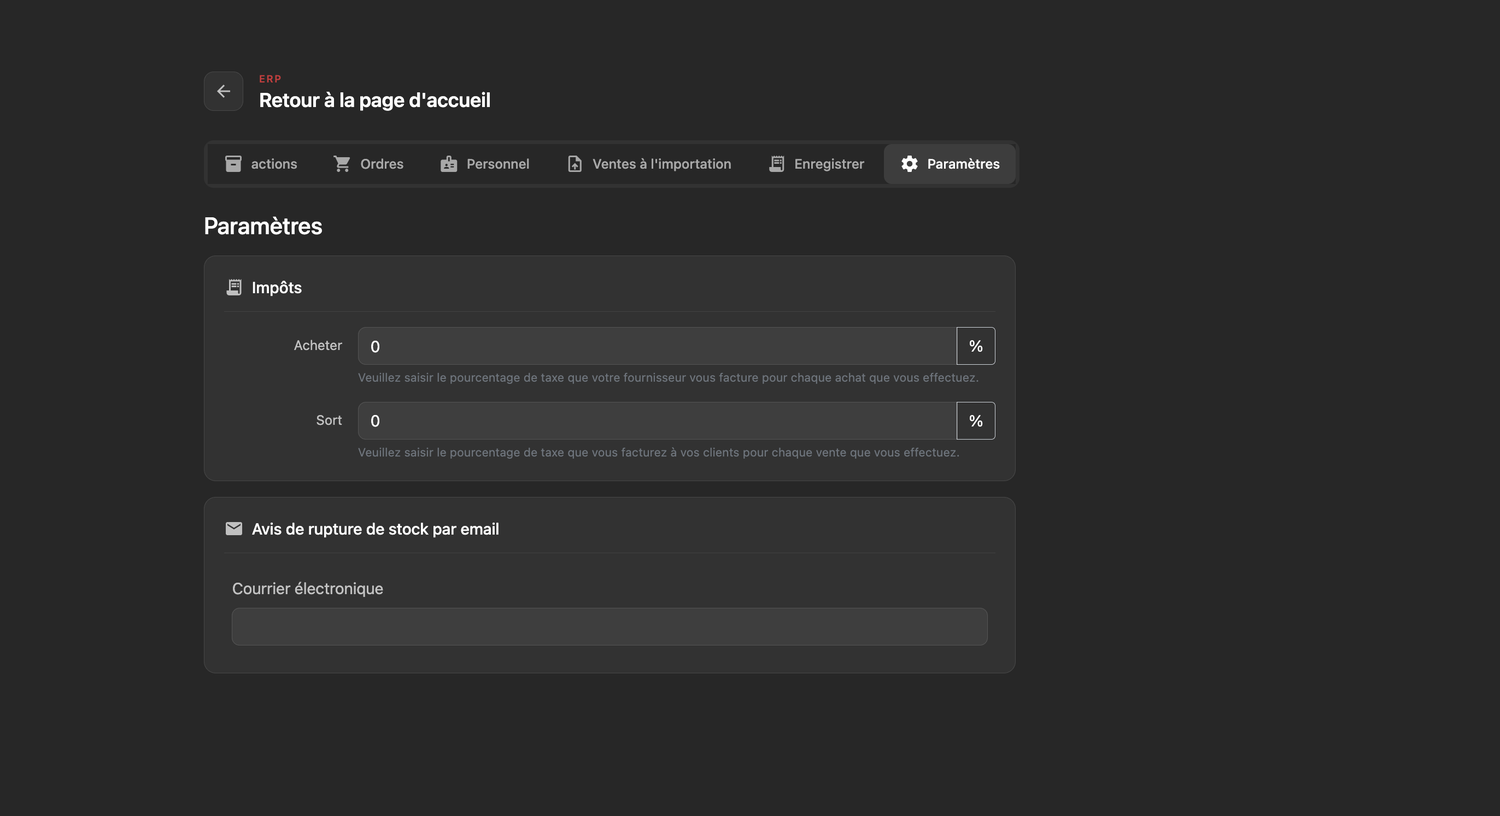Click the gear icon in Paramètres tab
This screenshot has height=816, width=1500.
coord(909,164)
